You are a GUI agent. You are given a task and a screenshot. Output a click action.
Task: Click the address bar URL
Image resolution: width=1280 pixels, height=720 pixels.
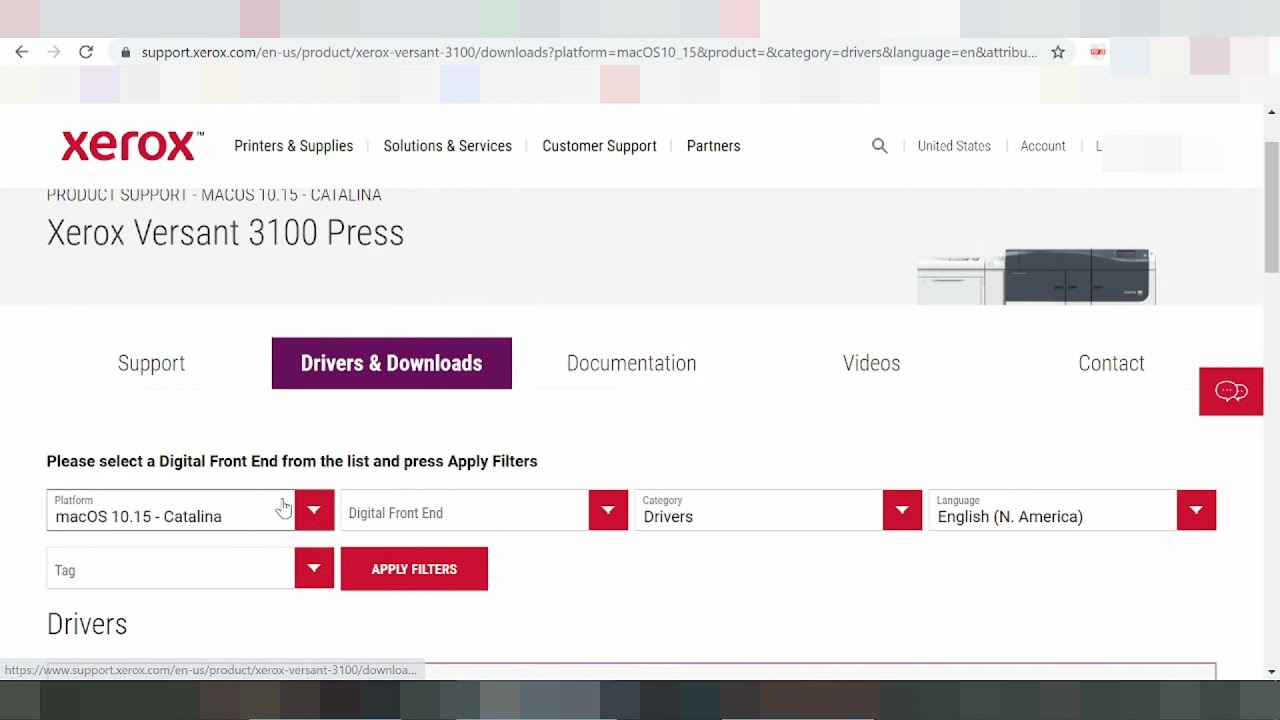tap(589, 52)
